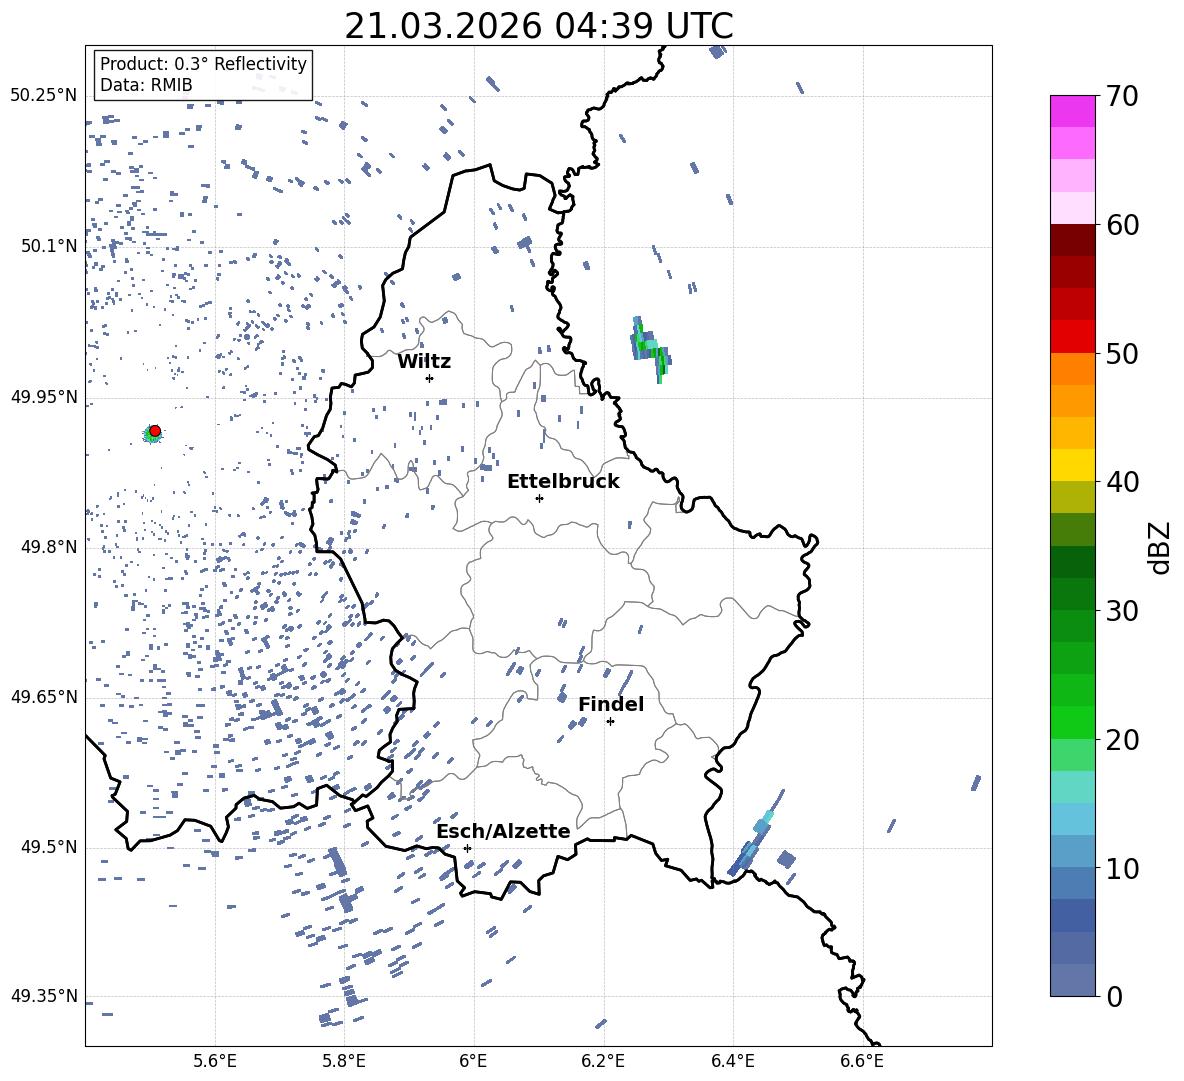Click the 6.6°E longitude label
1184x1081 pixels.
pyautogui.click(x=862, y=1061)
